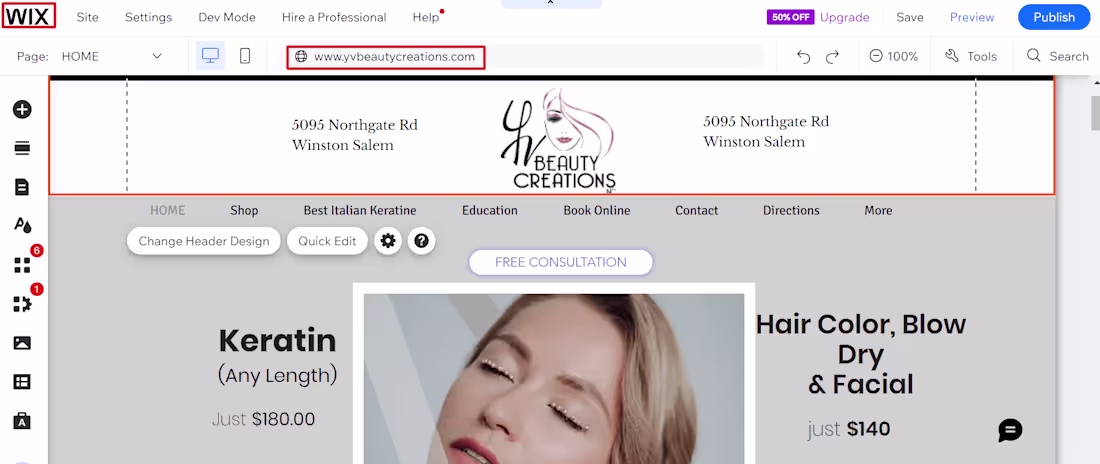Save the site
This screenshot has height=464, width=1100.
910,18
